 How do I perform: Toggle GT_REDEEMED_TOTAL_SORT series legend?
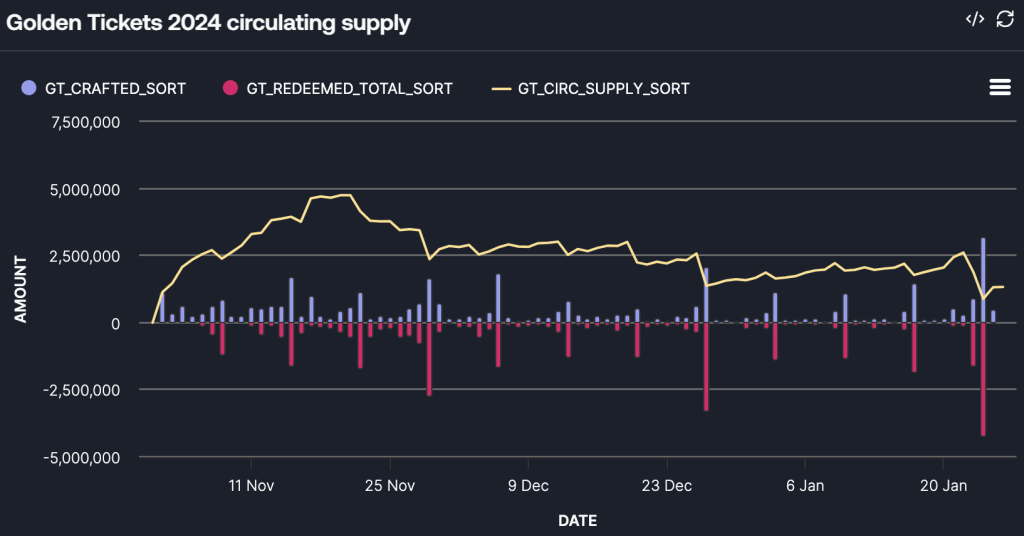349,88
